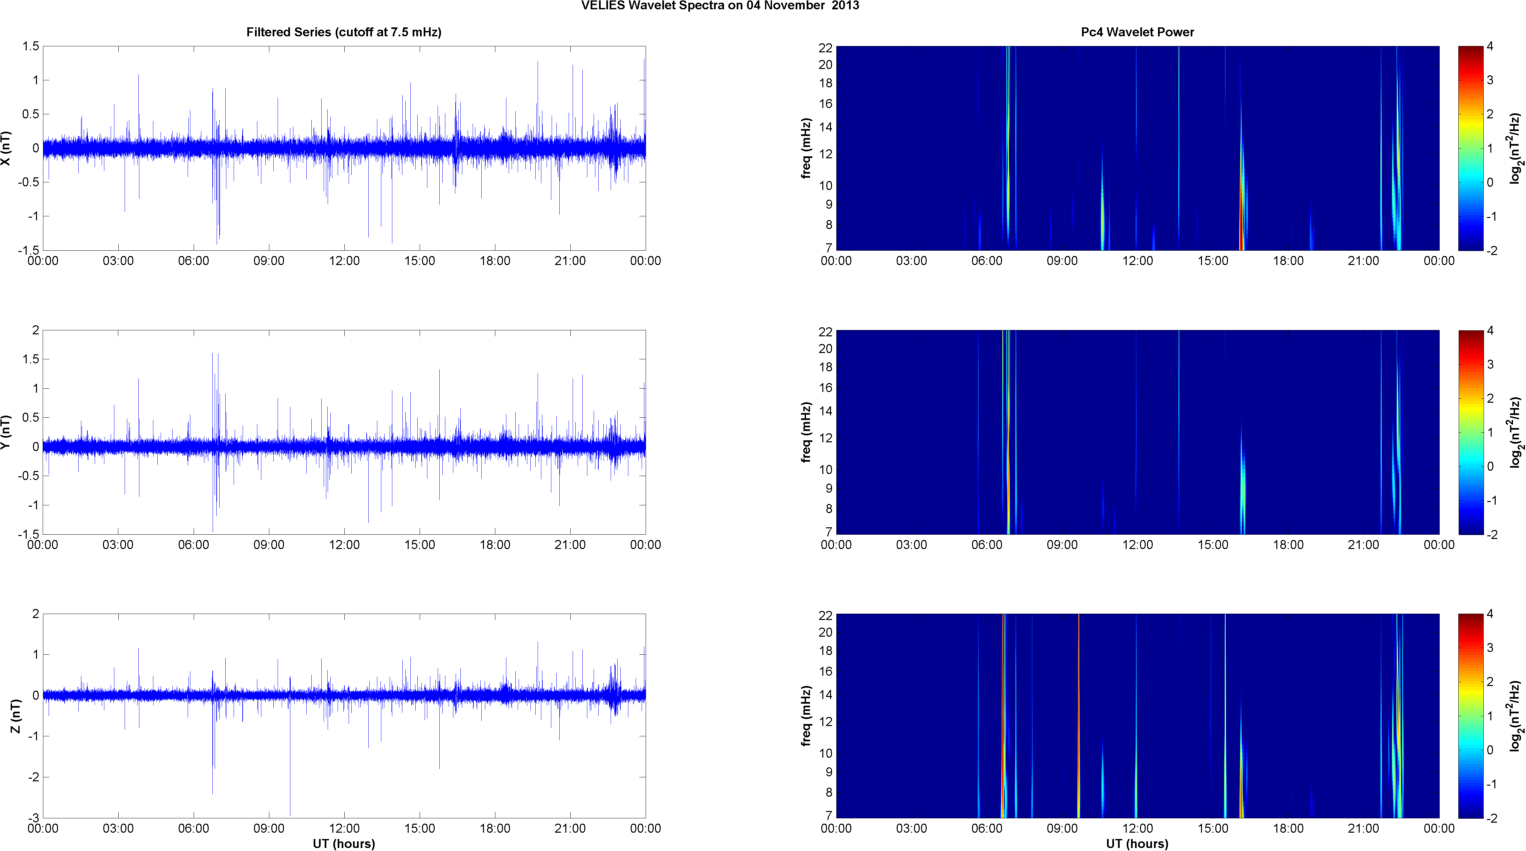Viewport: 1526px width, 851px height.
Task: Click the Pc4 Wavelet Power heading
Action: 1137,32
